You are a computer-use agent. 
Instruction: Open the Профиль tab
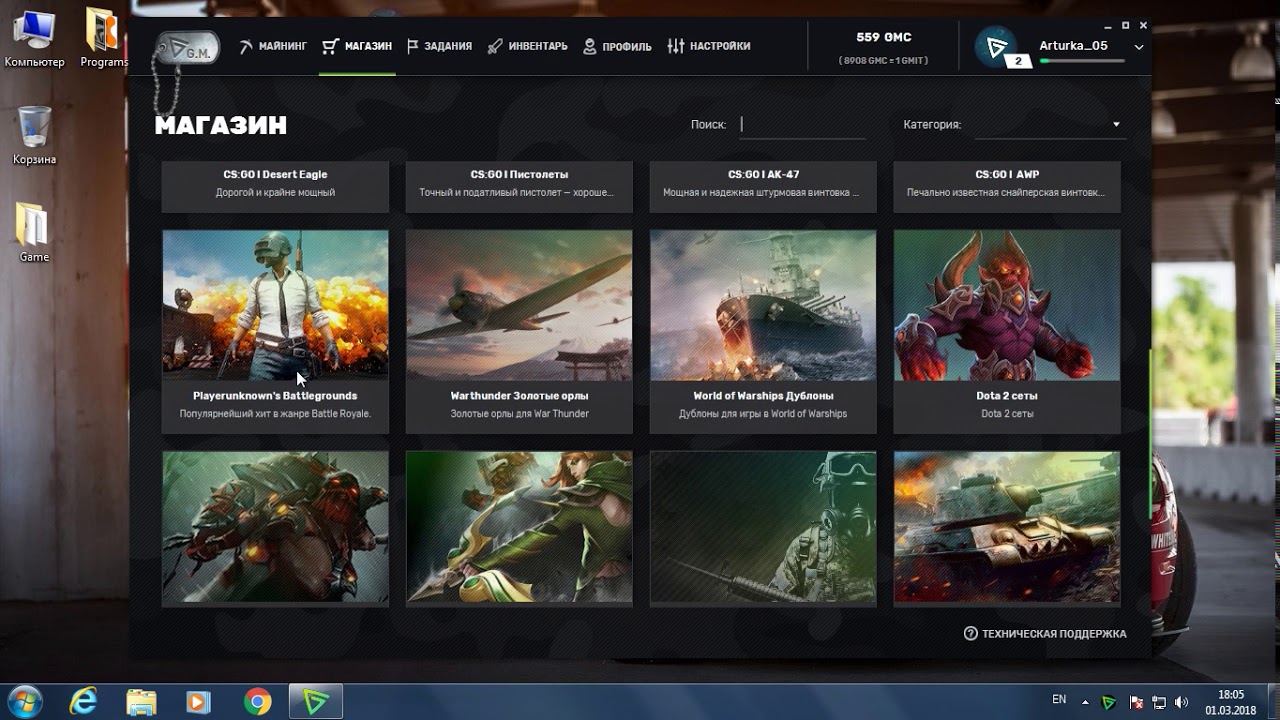tap(617, 46)
